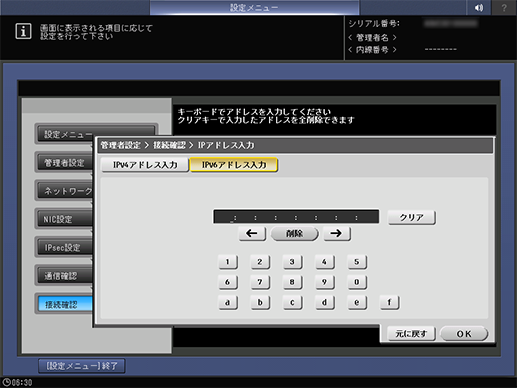The width and height of the screenshot is (517, 388).
Task: Open 通信確認 in left sidebar
Action: coord(65,276)
